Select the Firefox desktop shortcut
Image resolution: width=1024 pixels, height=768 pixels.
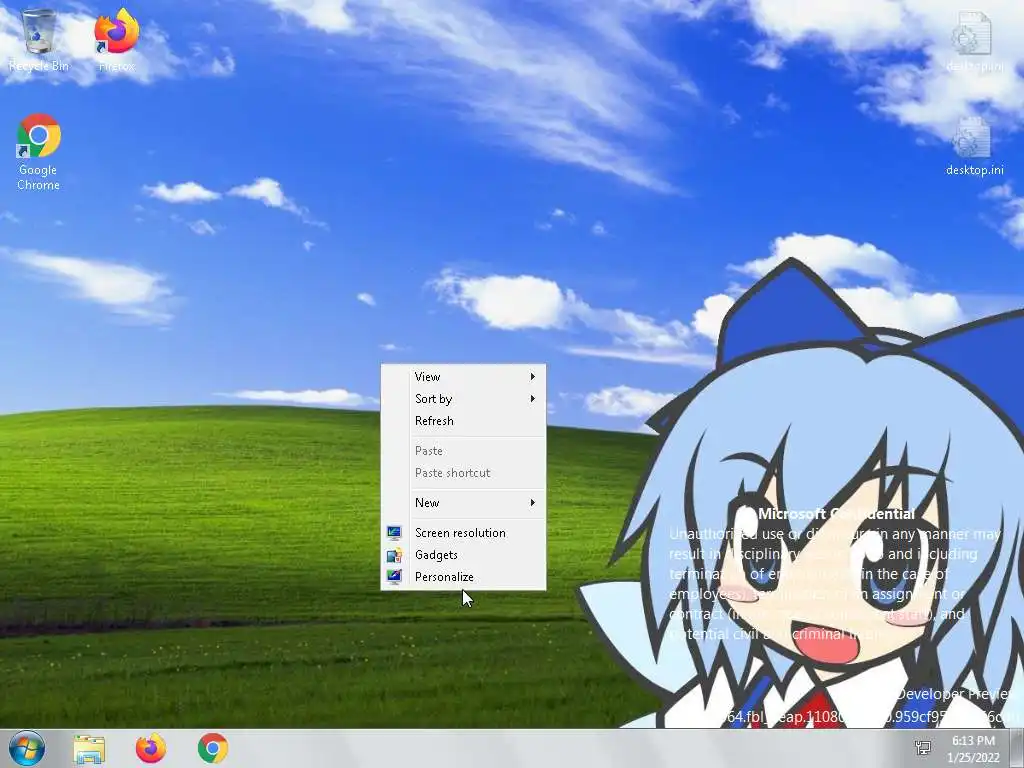[x=116, y=39]
